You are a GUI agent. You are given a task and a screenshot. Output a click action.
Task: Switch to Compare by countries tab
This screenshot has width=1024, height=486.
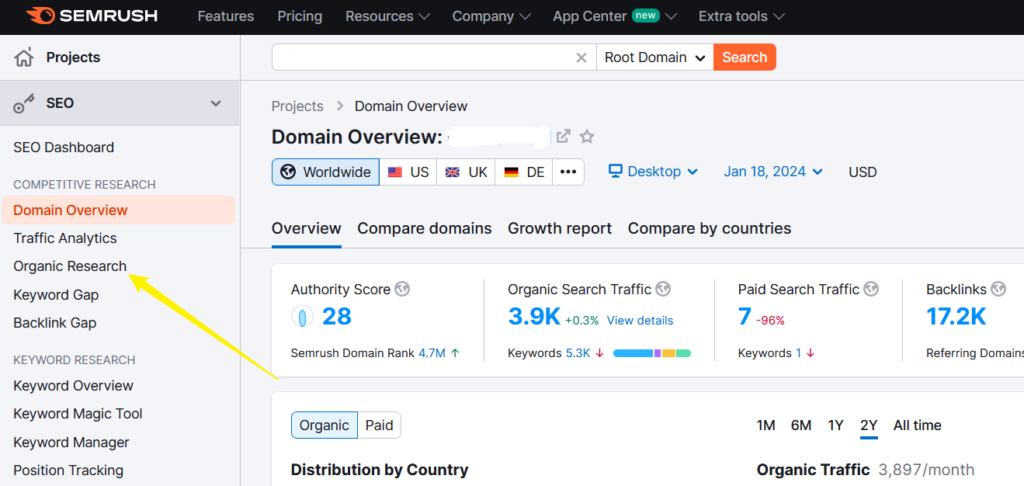pyautogui.click(x=709, y=228)
